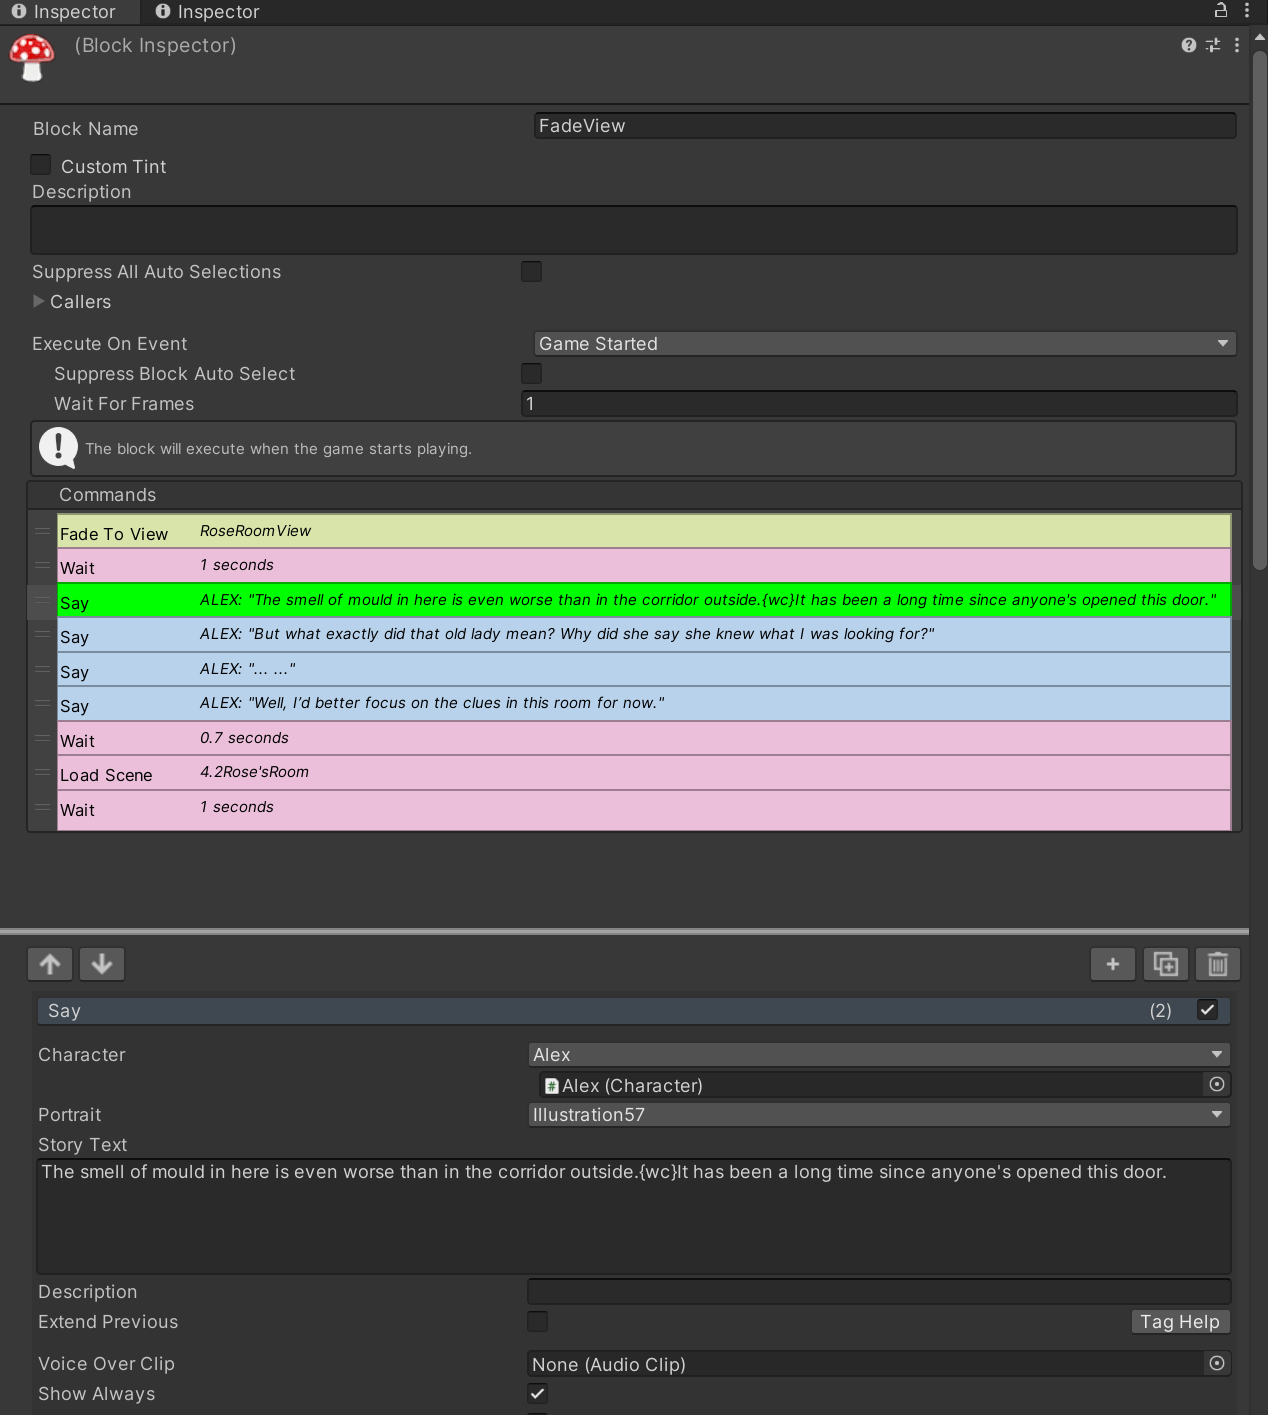Viewport: 1268px width, 1415px height.
Task: Select the first Wait 1 seconds command
Action: tap(644, 566)
